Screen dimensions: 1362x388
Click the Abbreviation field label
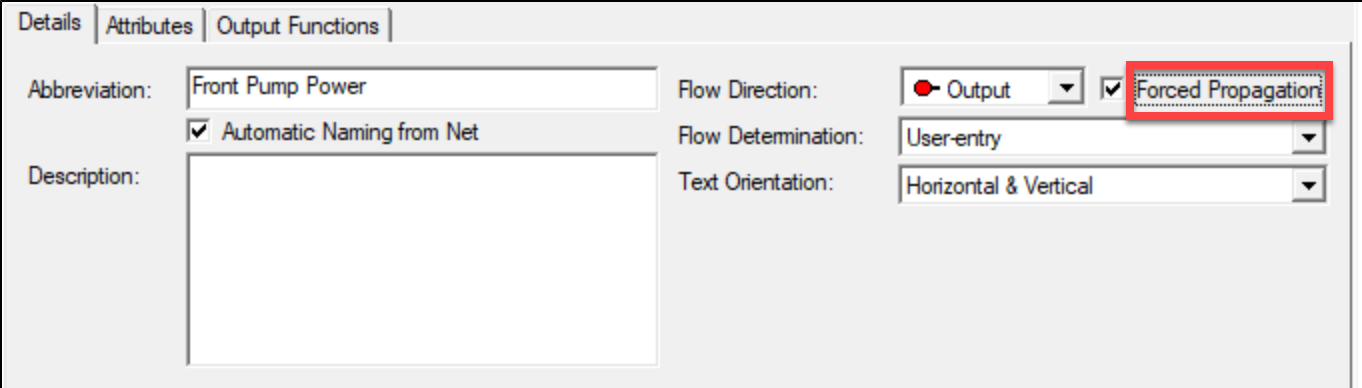pos(89,90)
